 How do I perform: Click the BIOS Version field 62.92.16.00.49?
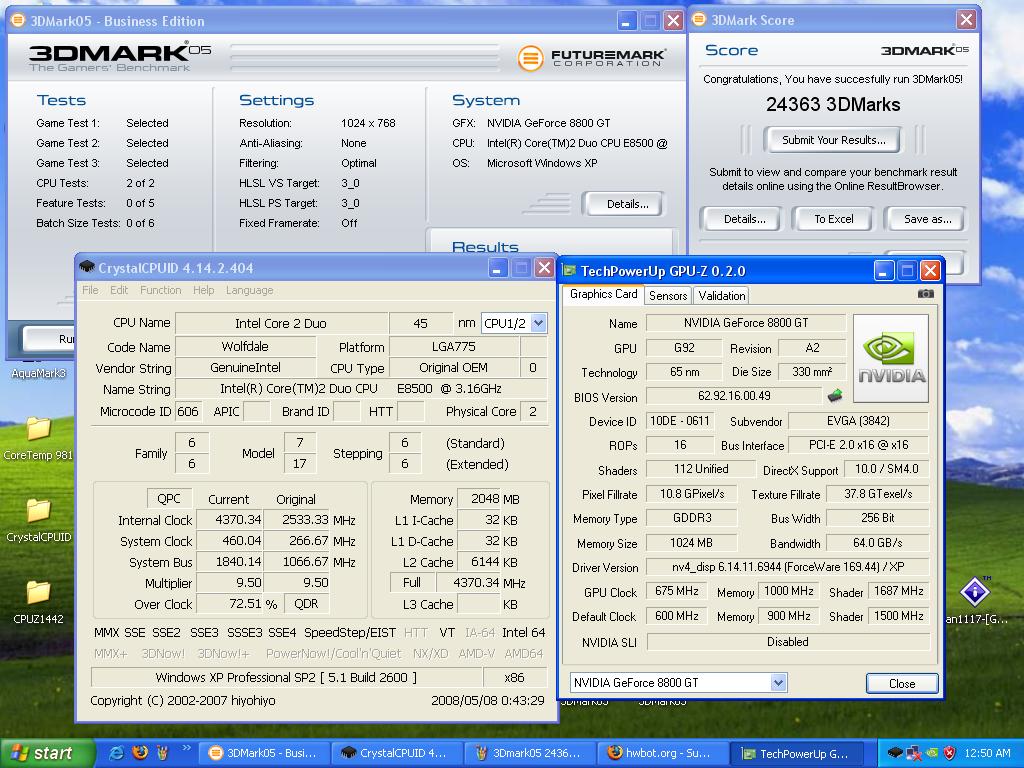(734, 396)
